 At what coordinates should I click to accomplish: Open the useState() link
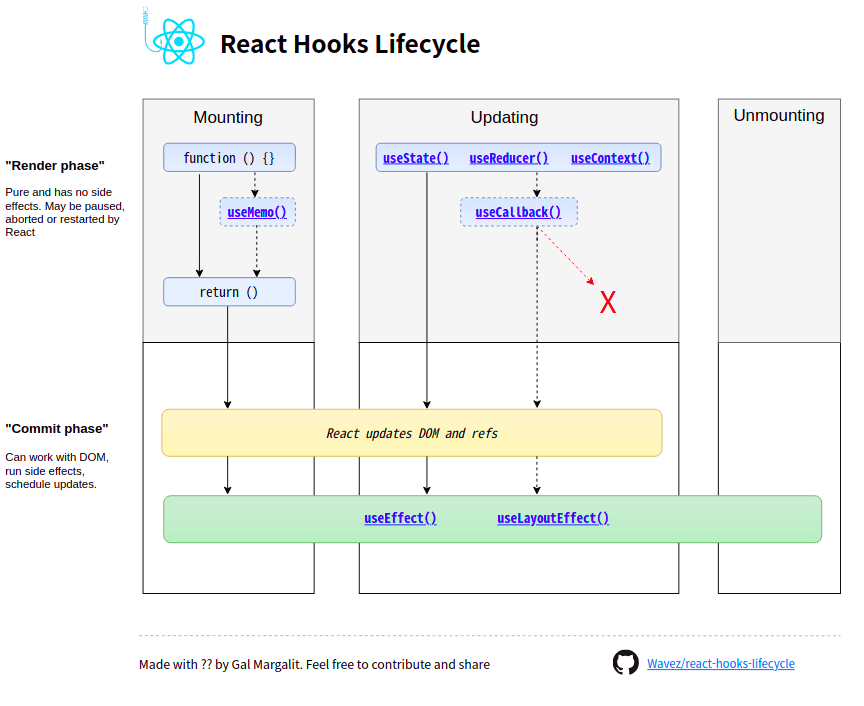[415, 158]
